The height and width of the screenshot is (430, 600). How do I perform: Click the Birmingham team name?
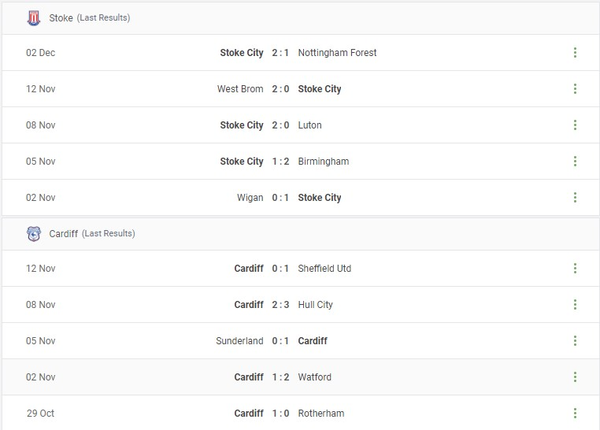tap(323, 161)
